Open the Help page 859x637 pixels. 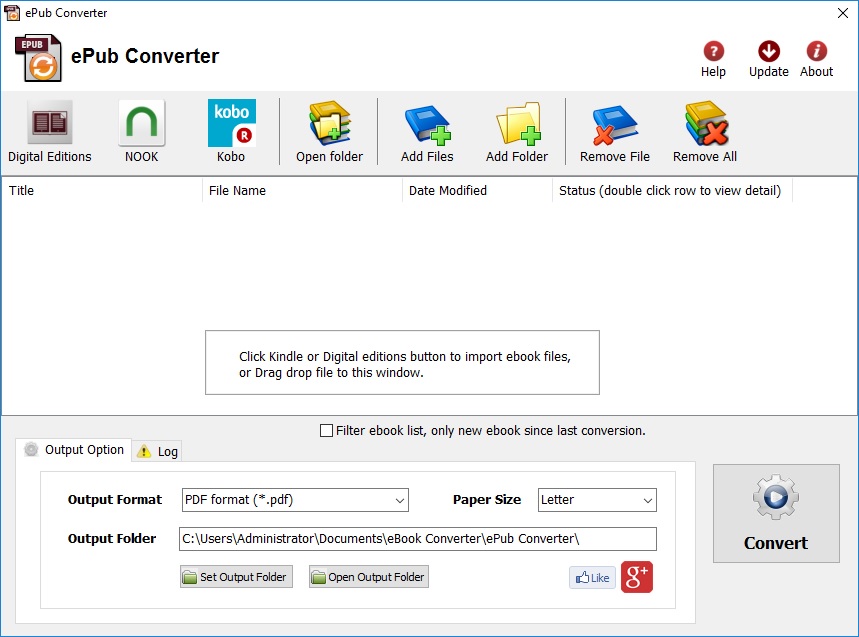click(x=713, y=59)
